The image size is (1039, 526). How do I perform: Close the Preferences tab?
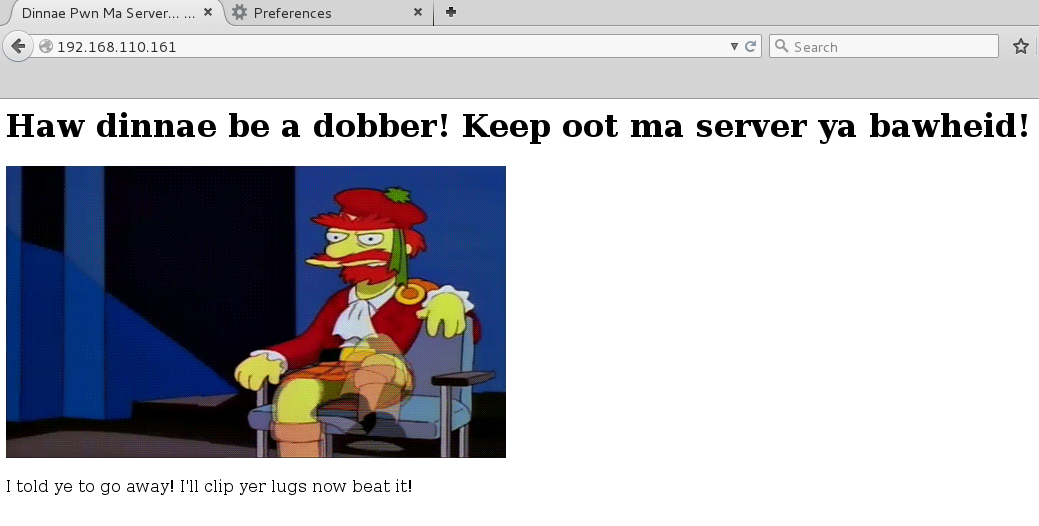point(418,13)
